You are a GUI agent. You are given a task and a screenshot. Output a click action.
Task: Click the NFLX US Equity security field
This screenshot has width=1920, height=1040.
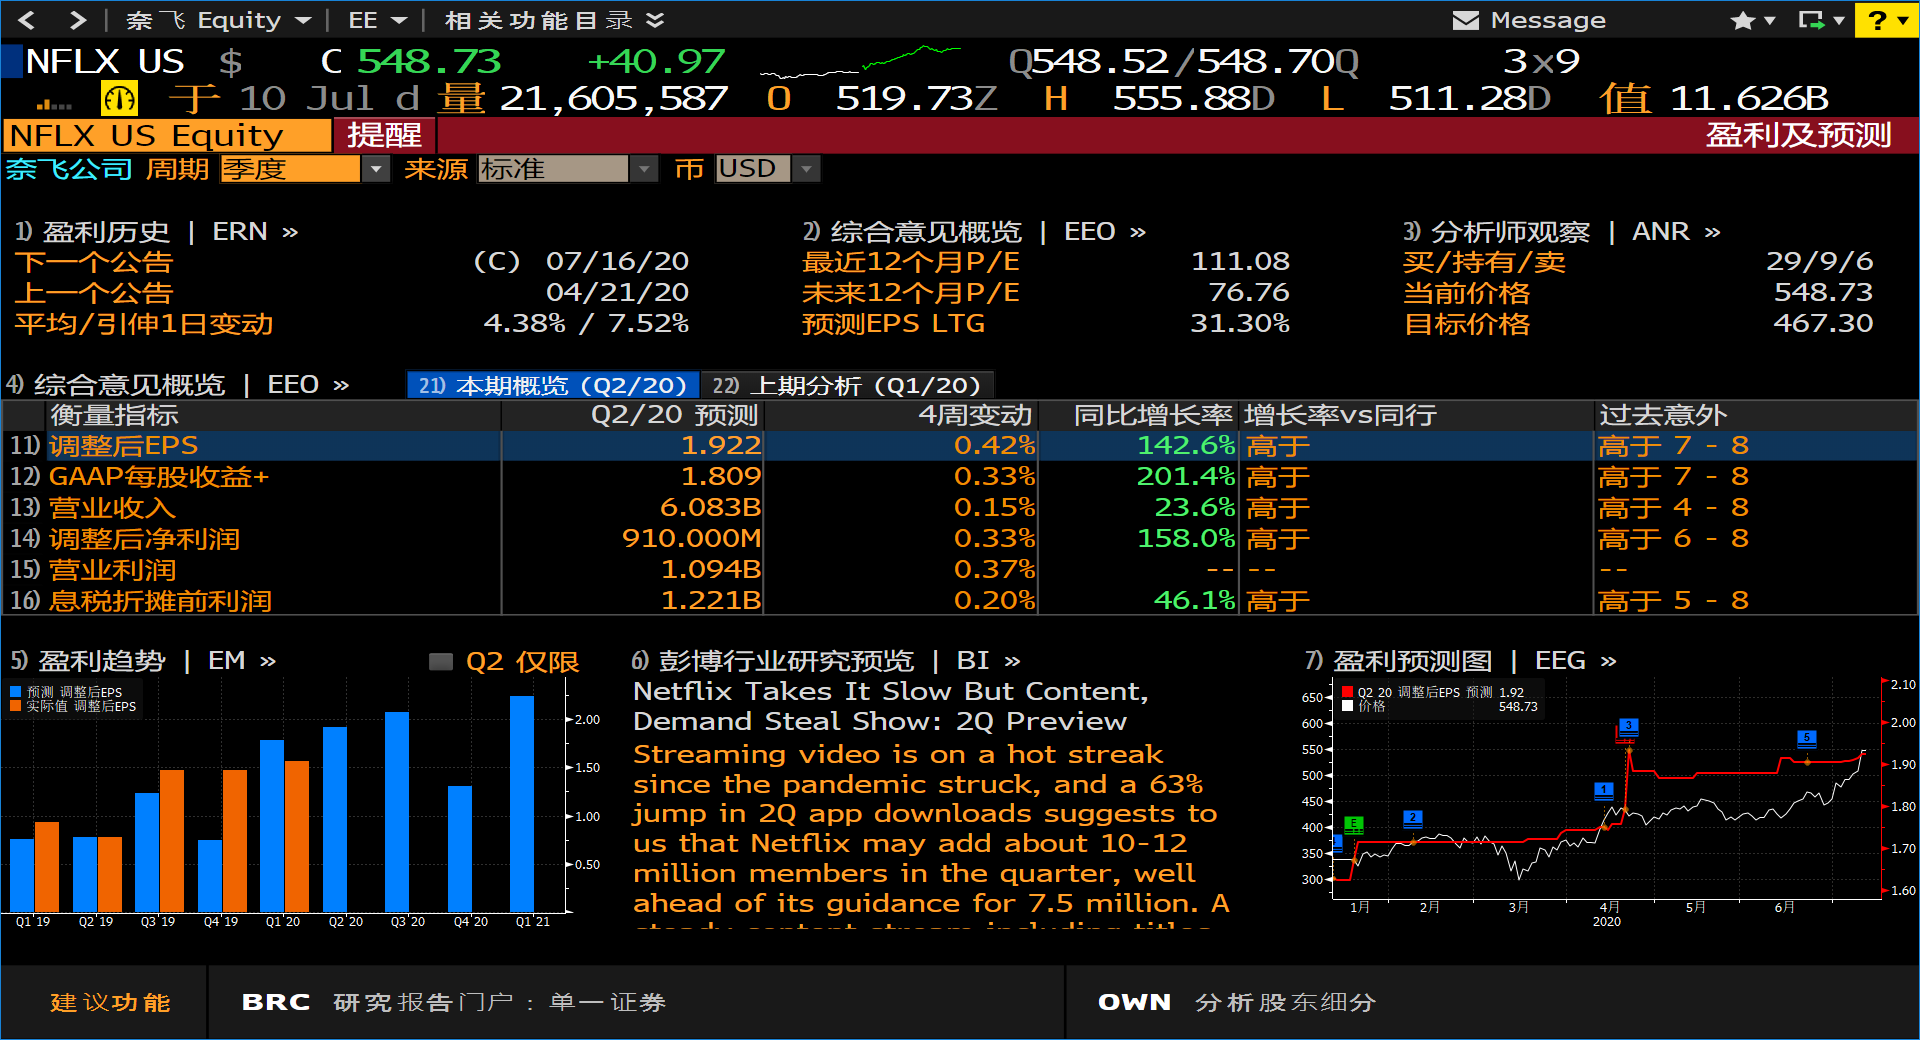167,135
